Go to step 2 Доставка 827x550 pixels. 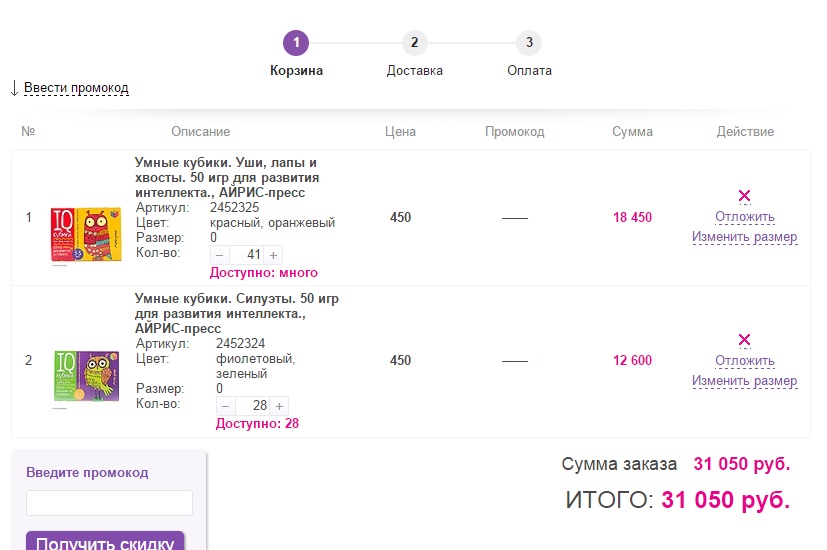[414, 43]
